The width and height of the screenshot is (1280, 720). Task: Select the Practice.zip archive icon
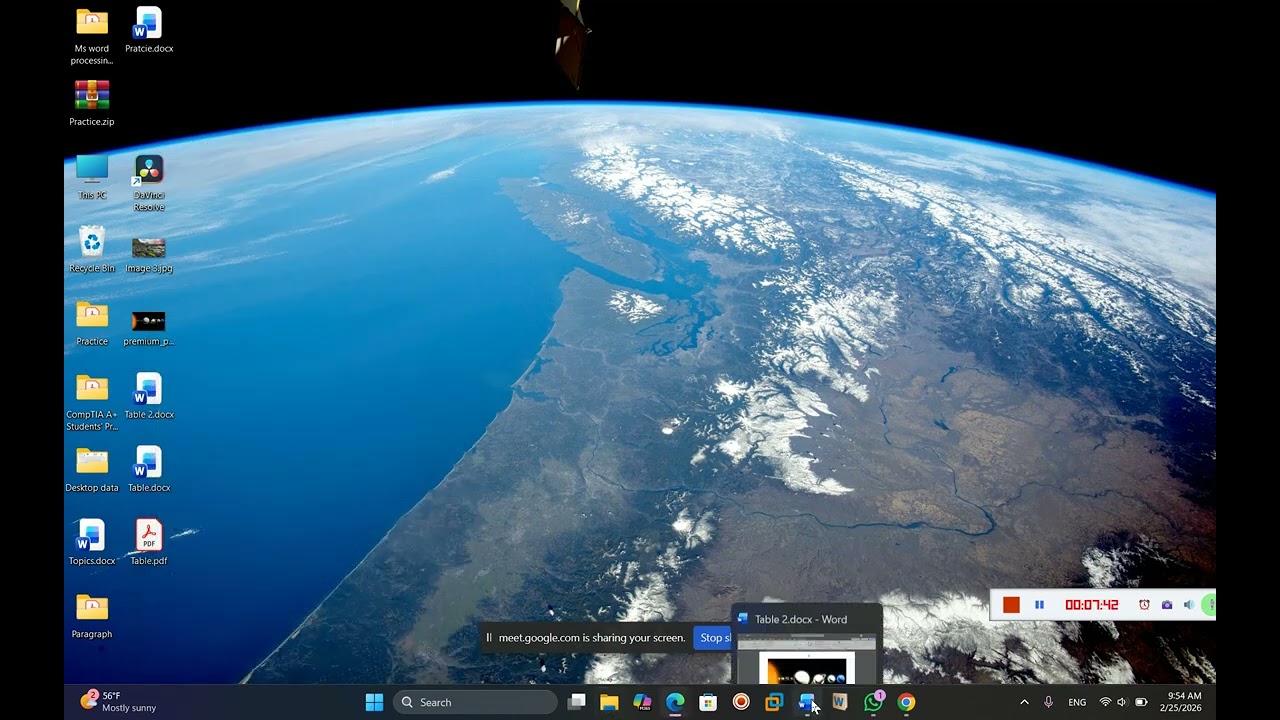pos(92,103)
